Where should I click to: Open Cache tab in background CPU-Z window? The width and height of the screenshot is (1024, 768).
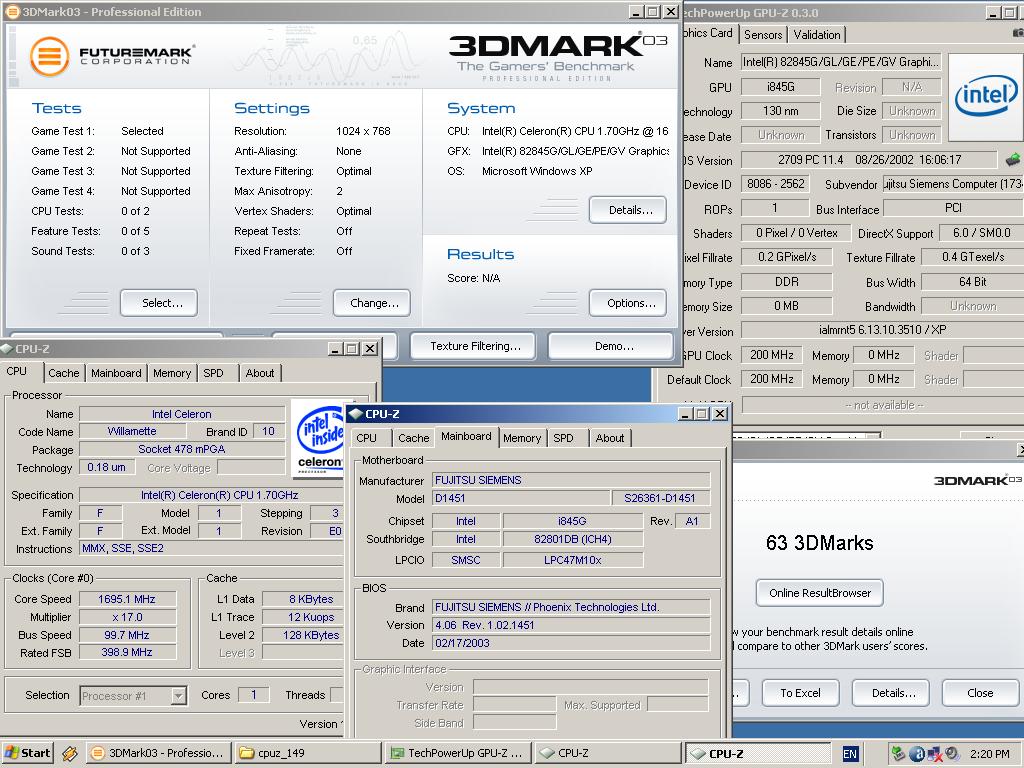pos(63,373)
